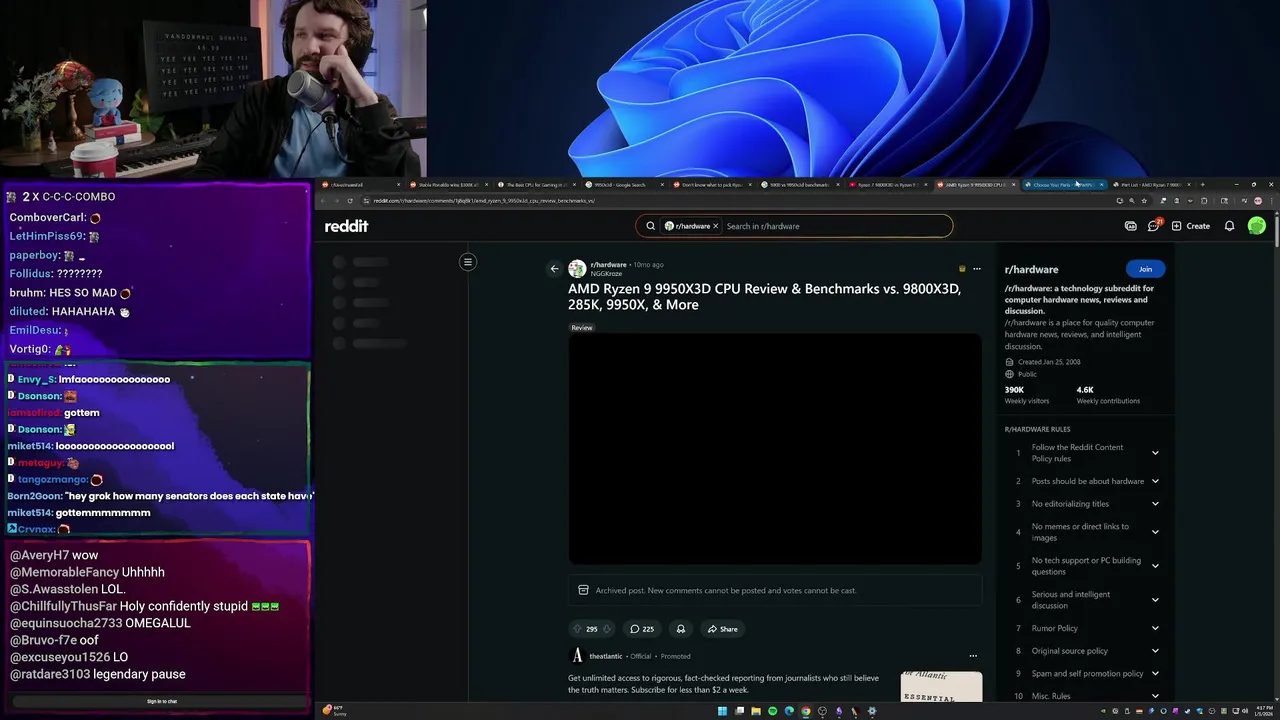1280x720 pixels.
Task: Reload the page in browser
Action: 349,201
